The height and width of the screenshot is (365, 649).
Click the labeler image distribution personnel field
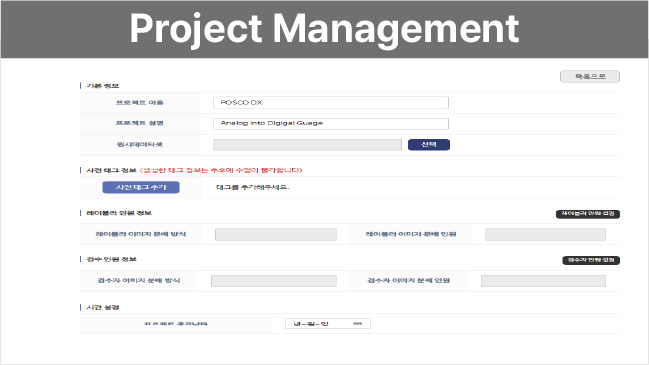click(x=545, y=234)
